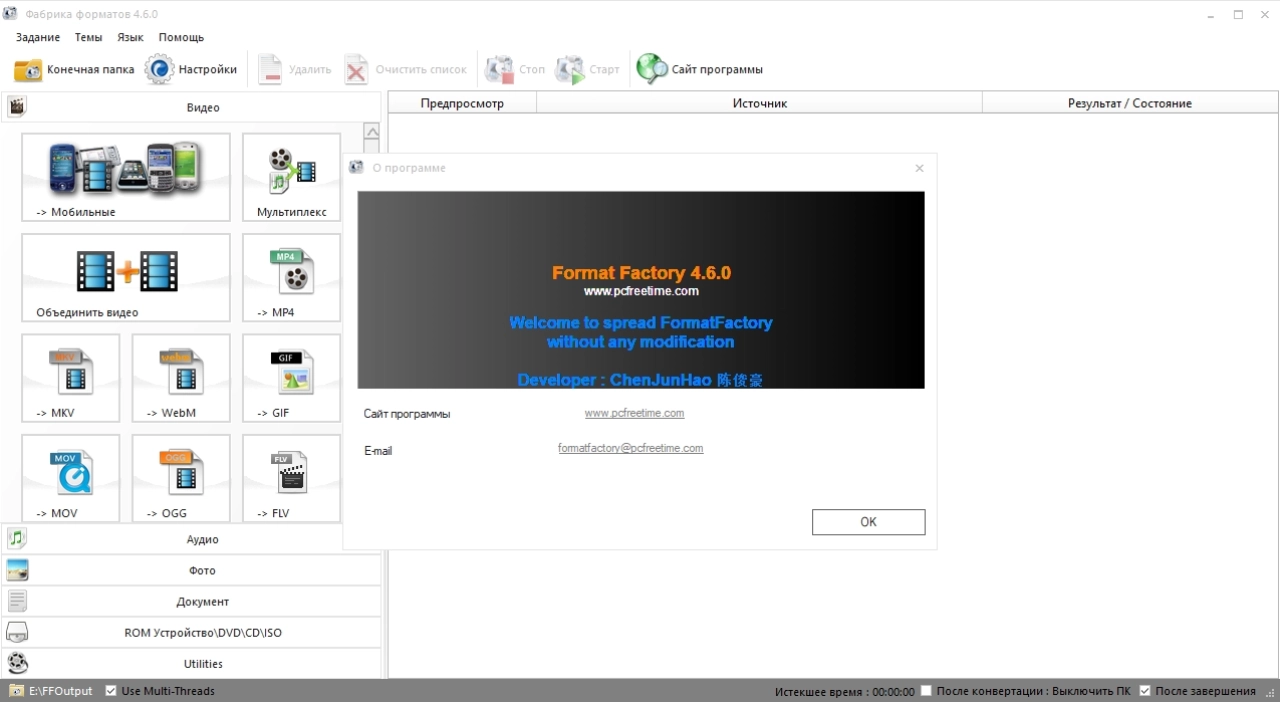Click the Предпросмотр column header
The width and height of the screenshot is (1280, 702).
[x=462, y=103]
